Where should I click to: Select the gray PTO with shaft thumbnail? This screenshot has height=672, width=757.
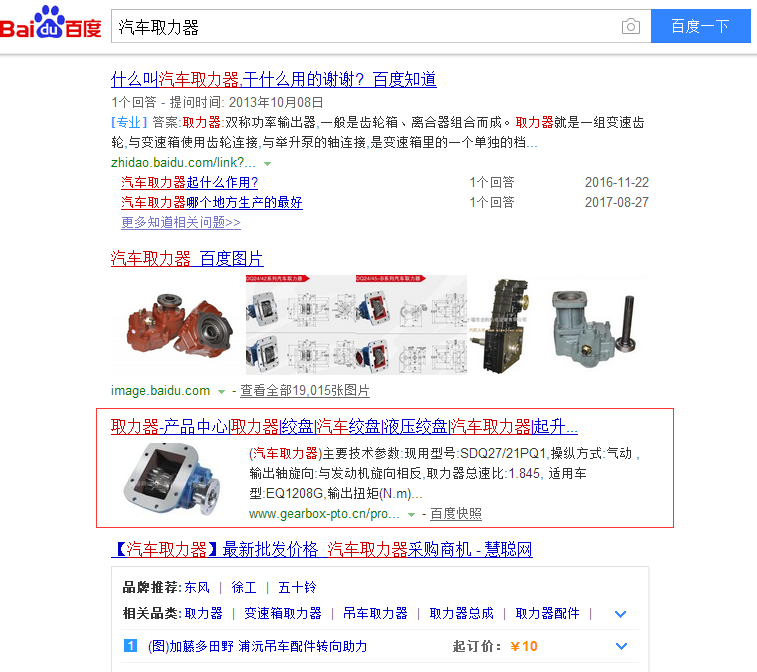coord(593,325)
